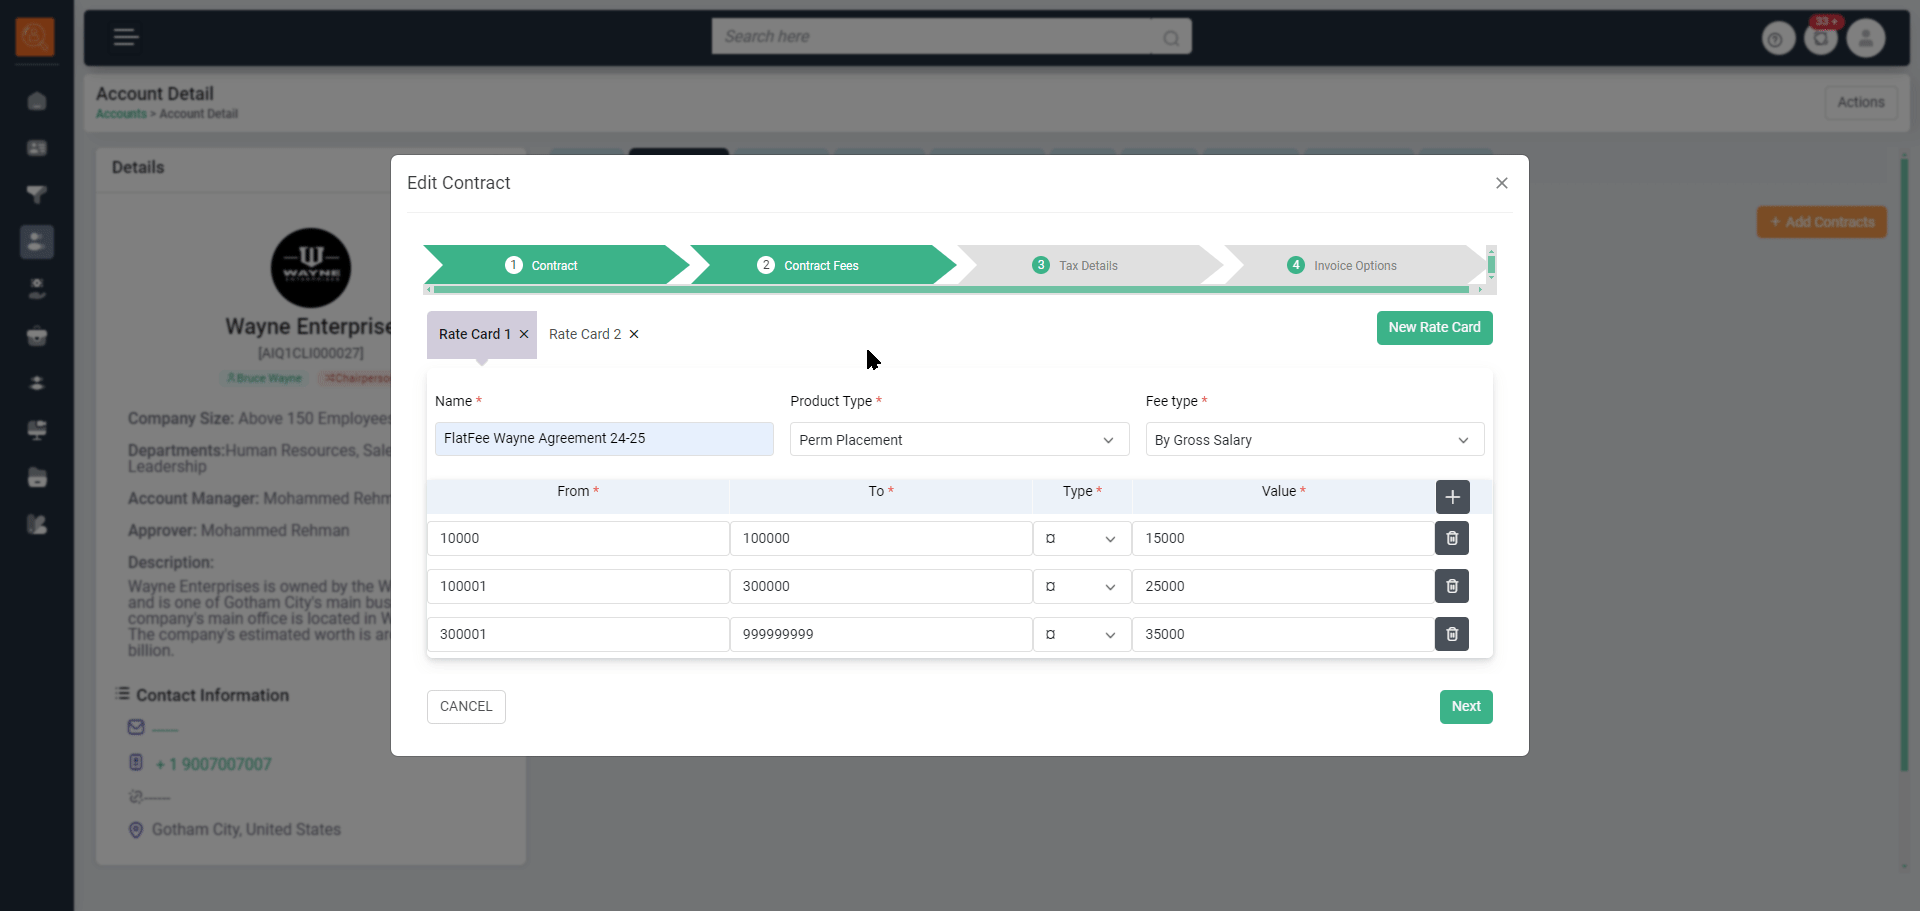This screenshot has height=911, width=1920.
Task: Jump to Invoice Options step
Action: pos(1354,266)
